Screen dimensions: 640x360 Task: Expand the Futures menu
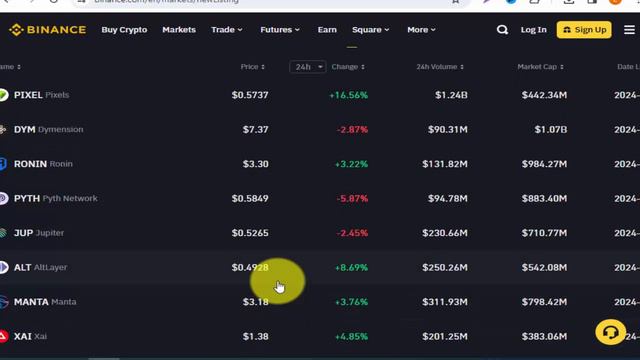(x=280, y=30)
